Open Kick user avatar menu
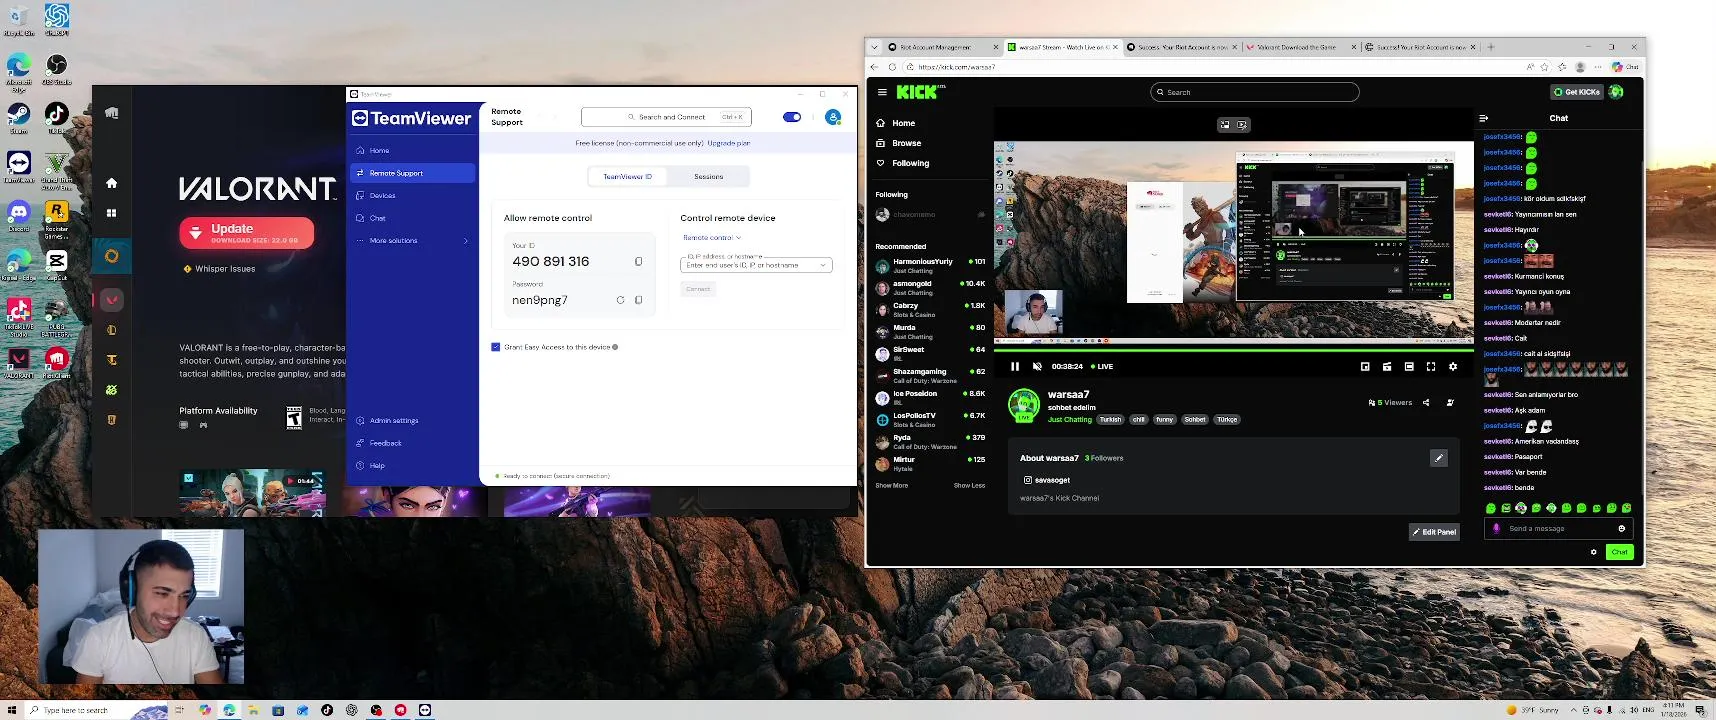 pos(1616,92)
